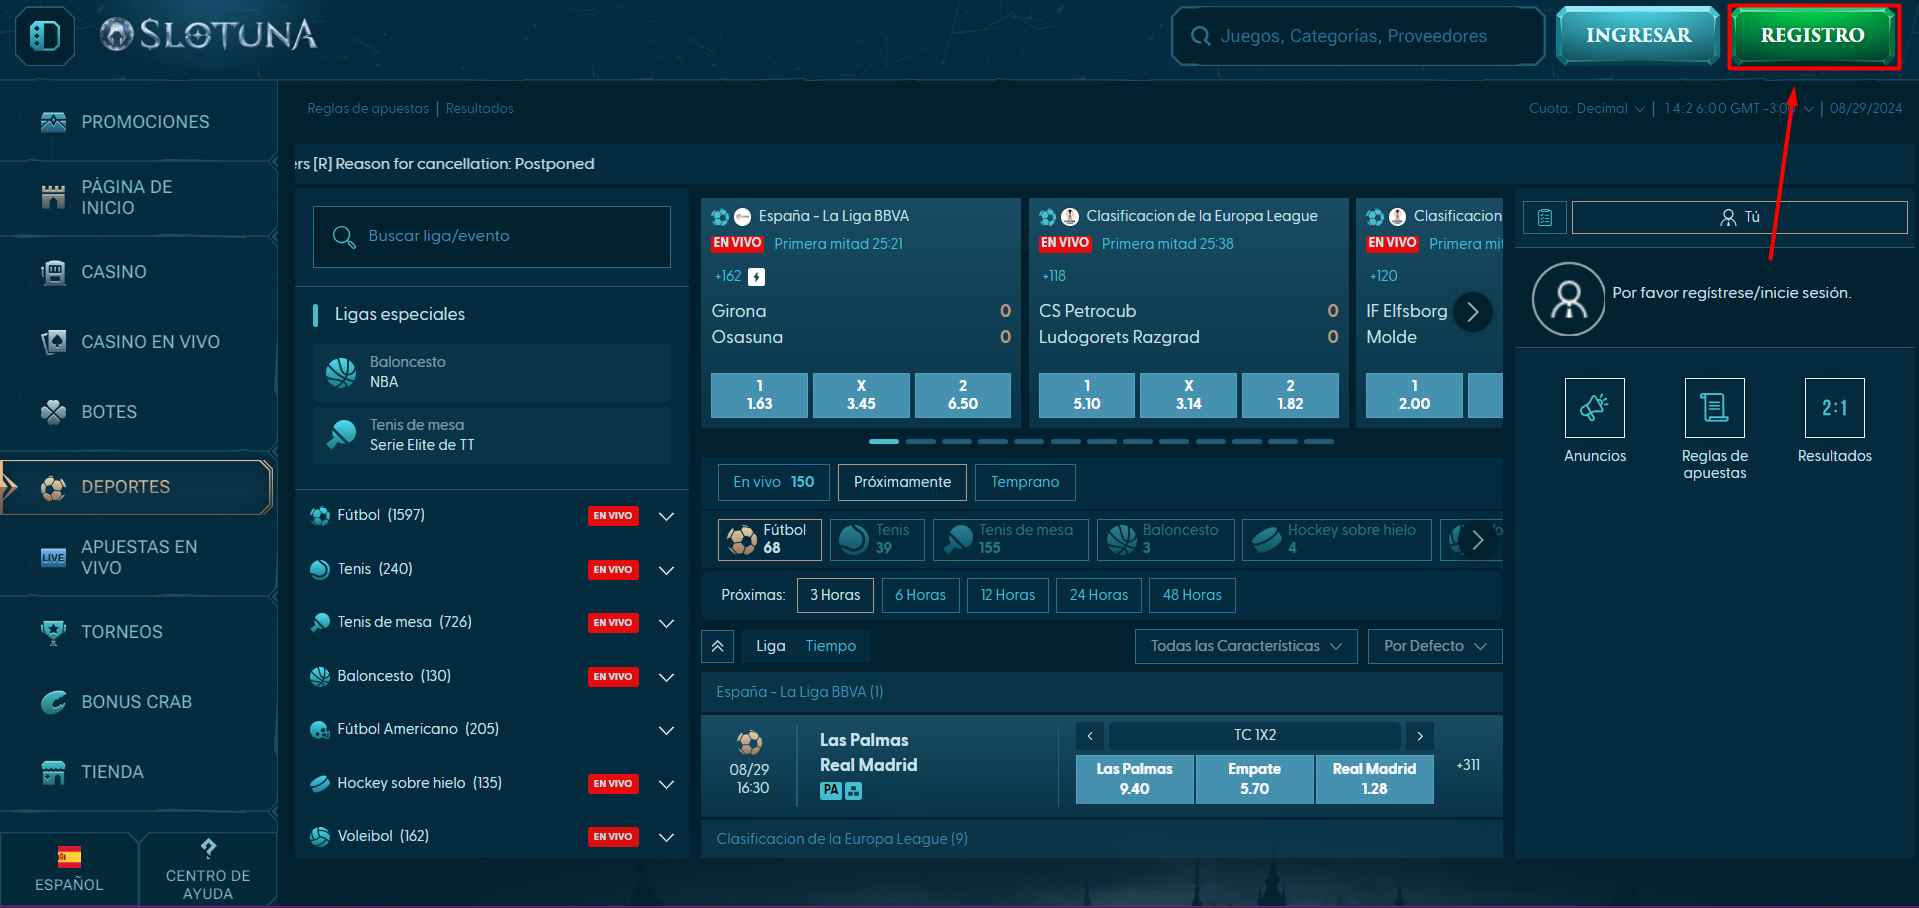Advance live match carousel with arrow
Screen dimensions: 1919x908
(x=1472, y=312)
